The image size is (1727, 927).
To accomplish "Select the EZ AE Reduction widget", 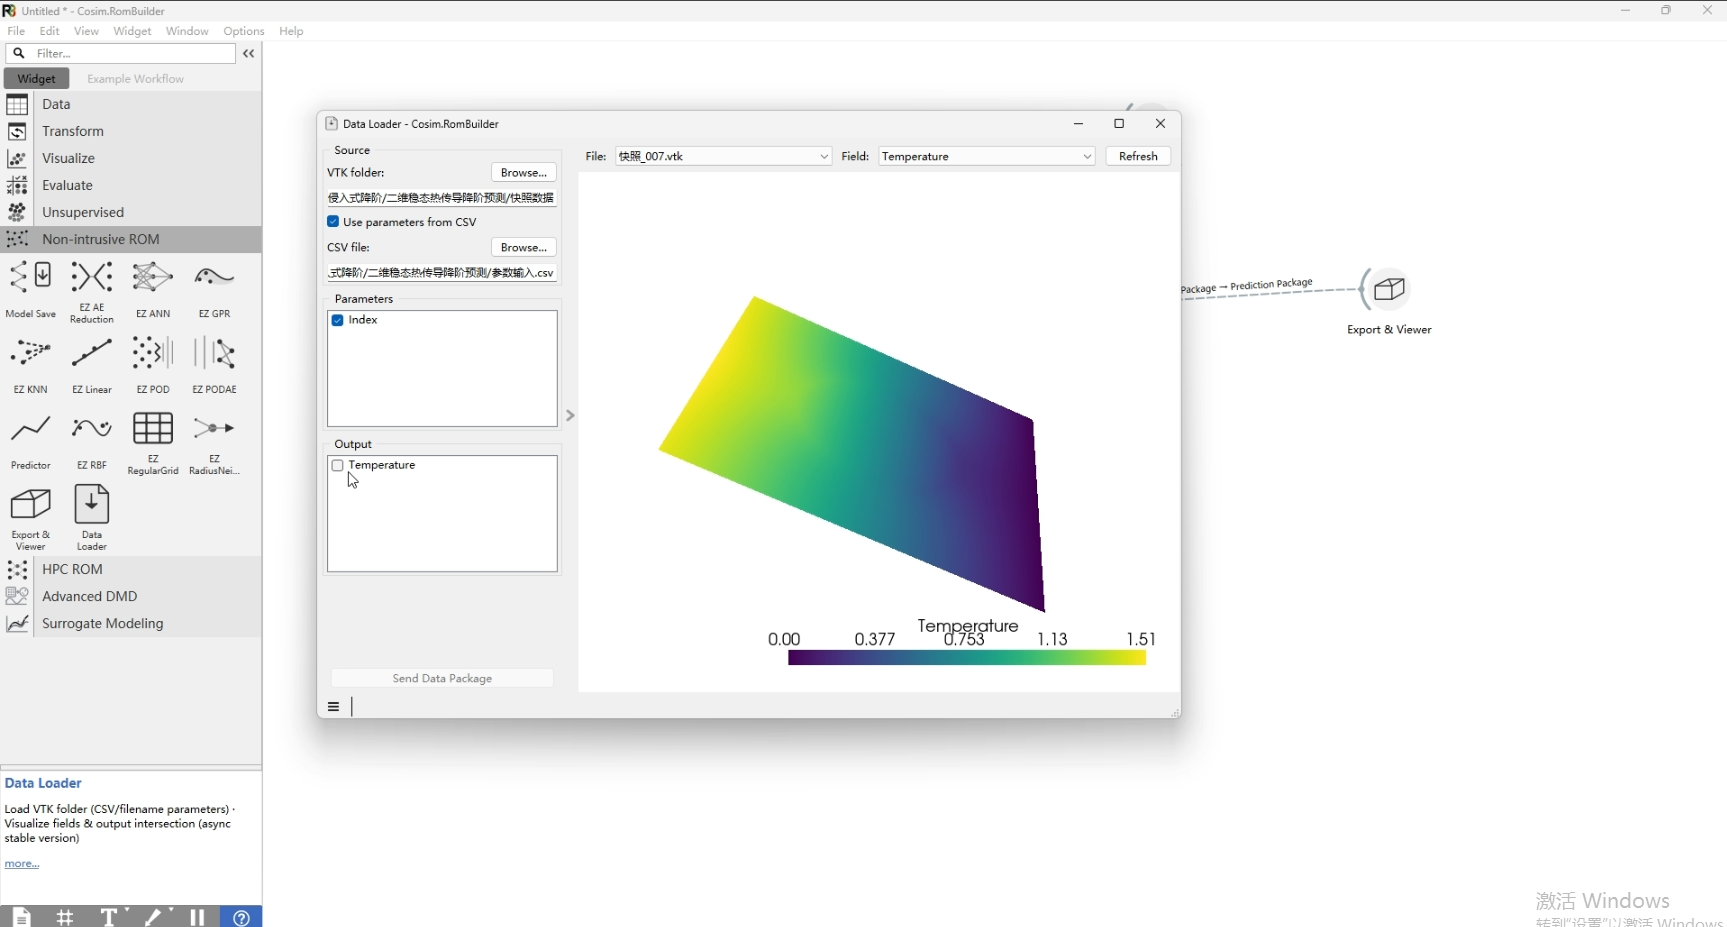I will pos(92,290).
